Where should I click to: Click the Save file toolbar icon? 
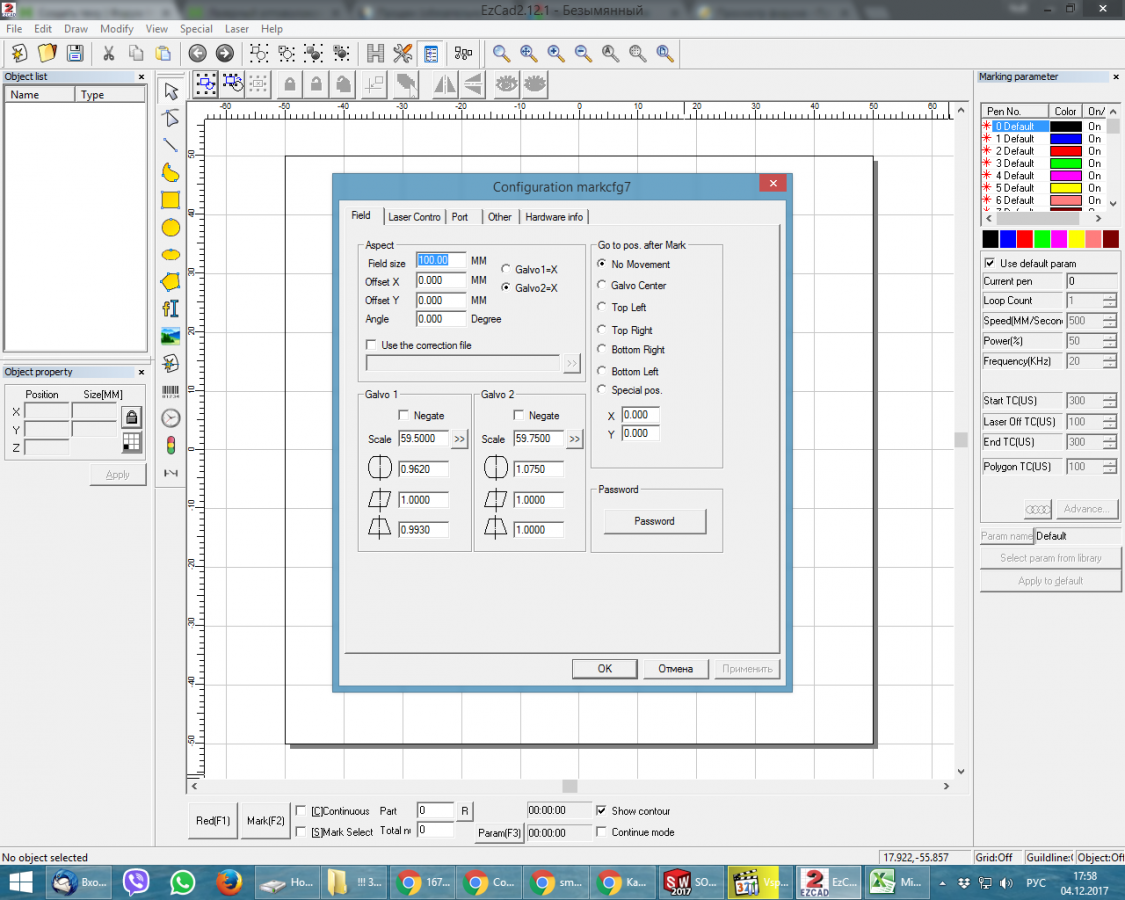coord(74,54)
